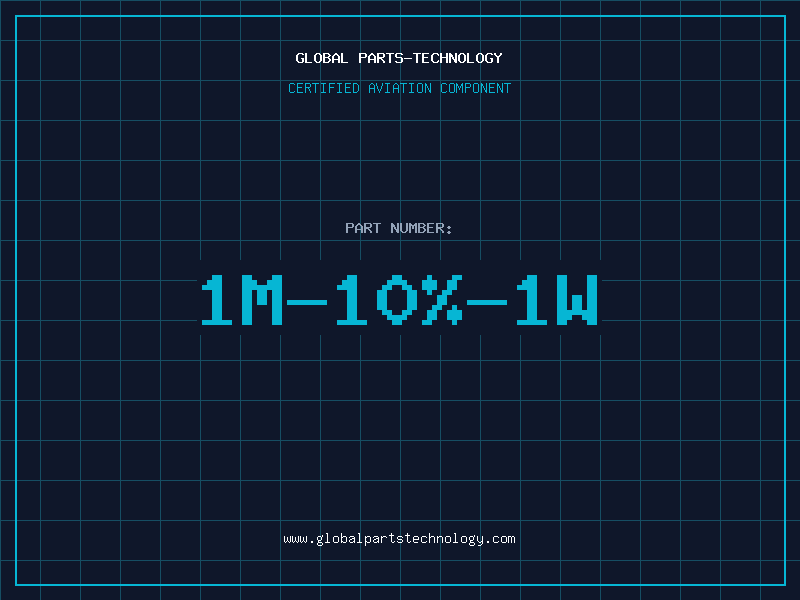Select the part number 1M-10%-1W

point(399,299)
